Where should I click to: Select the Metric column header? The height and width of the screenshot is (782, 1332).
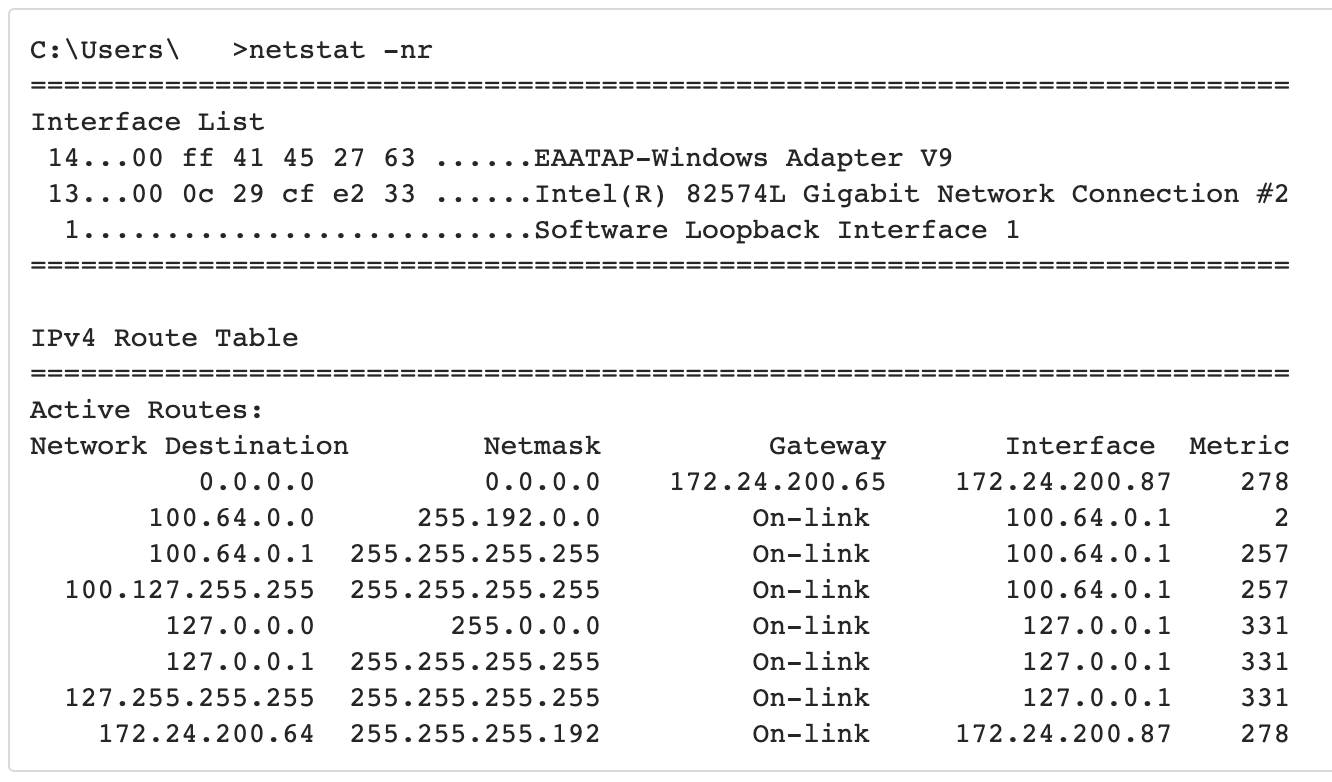(1239, 446)
